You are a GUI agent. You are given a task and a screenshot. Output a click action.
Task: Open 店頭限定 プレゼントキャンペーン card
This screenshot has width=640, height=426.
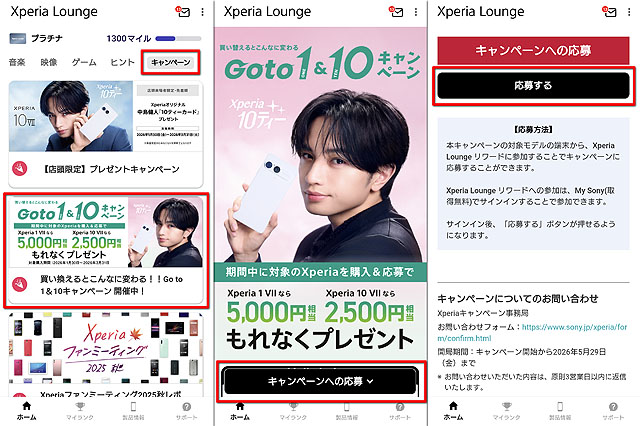[106, 133]
